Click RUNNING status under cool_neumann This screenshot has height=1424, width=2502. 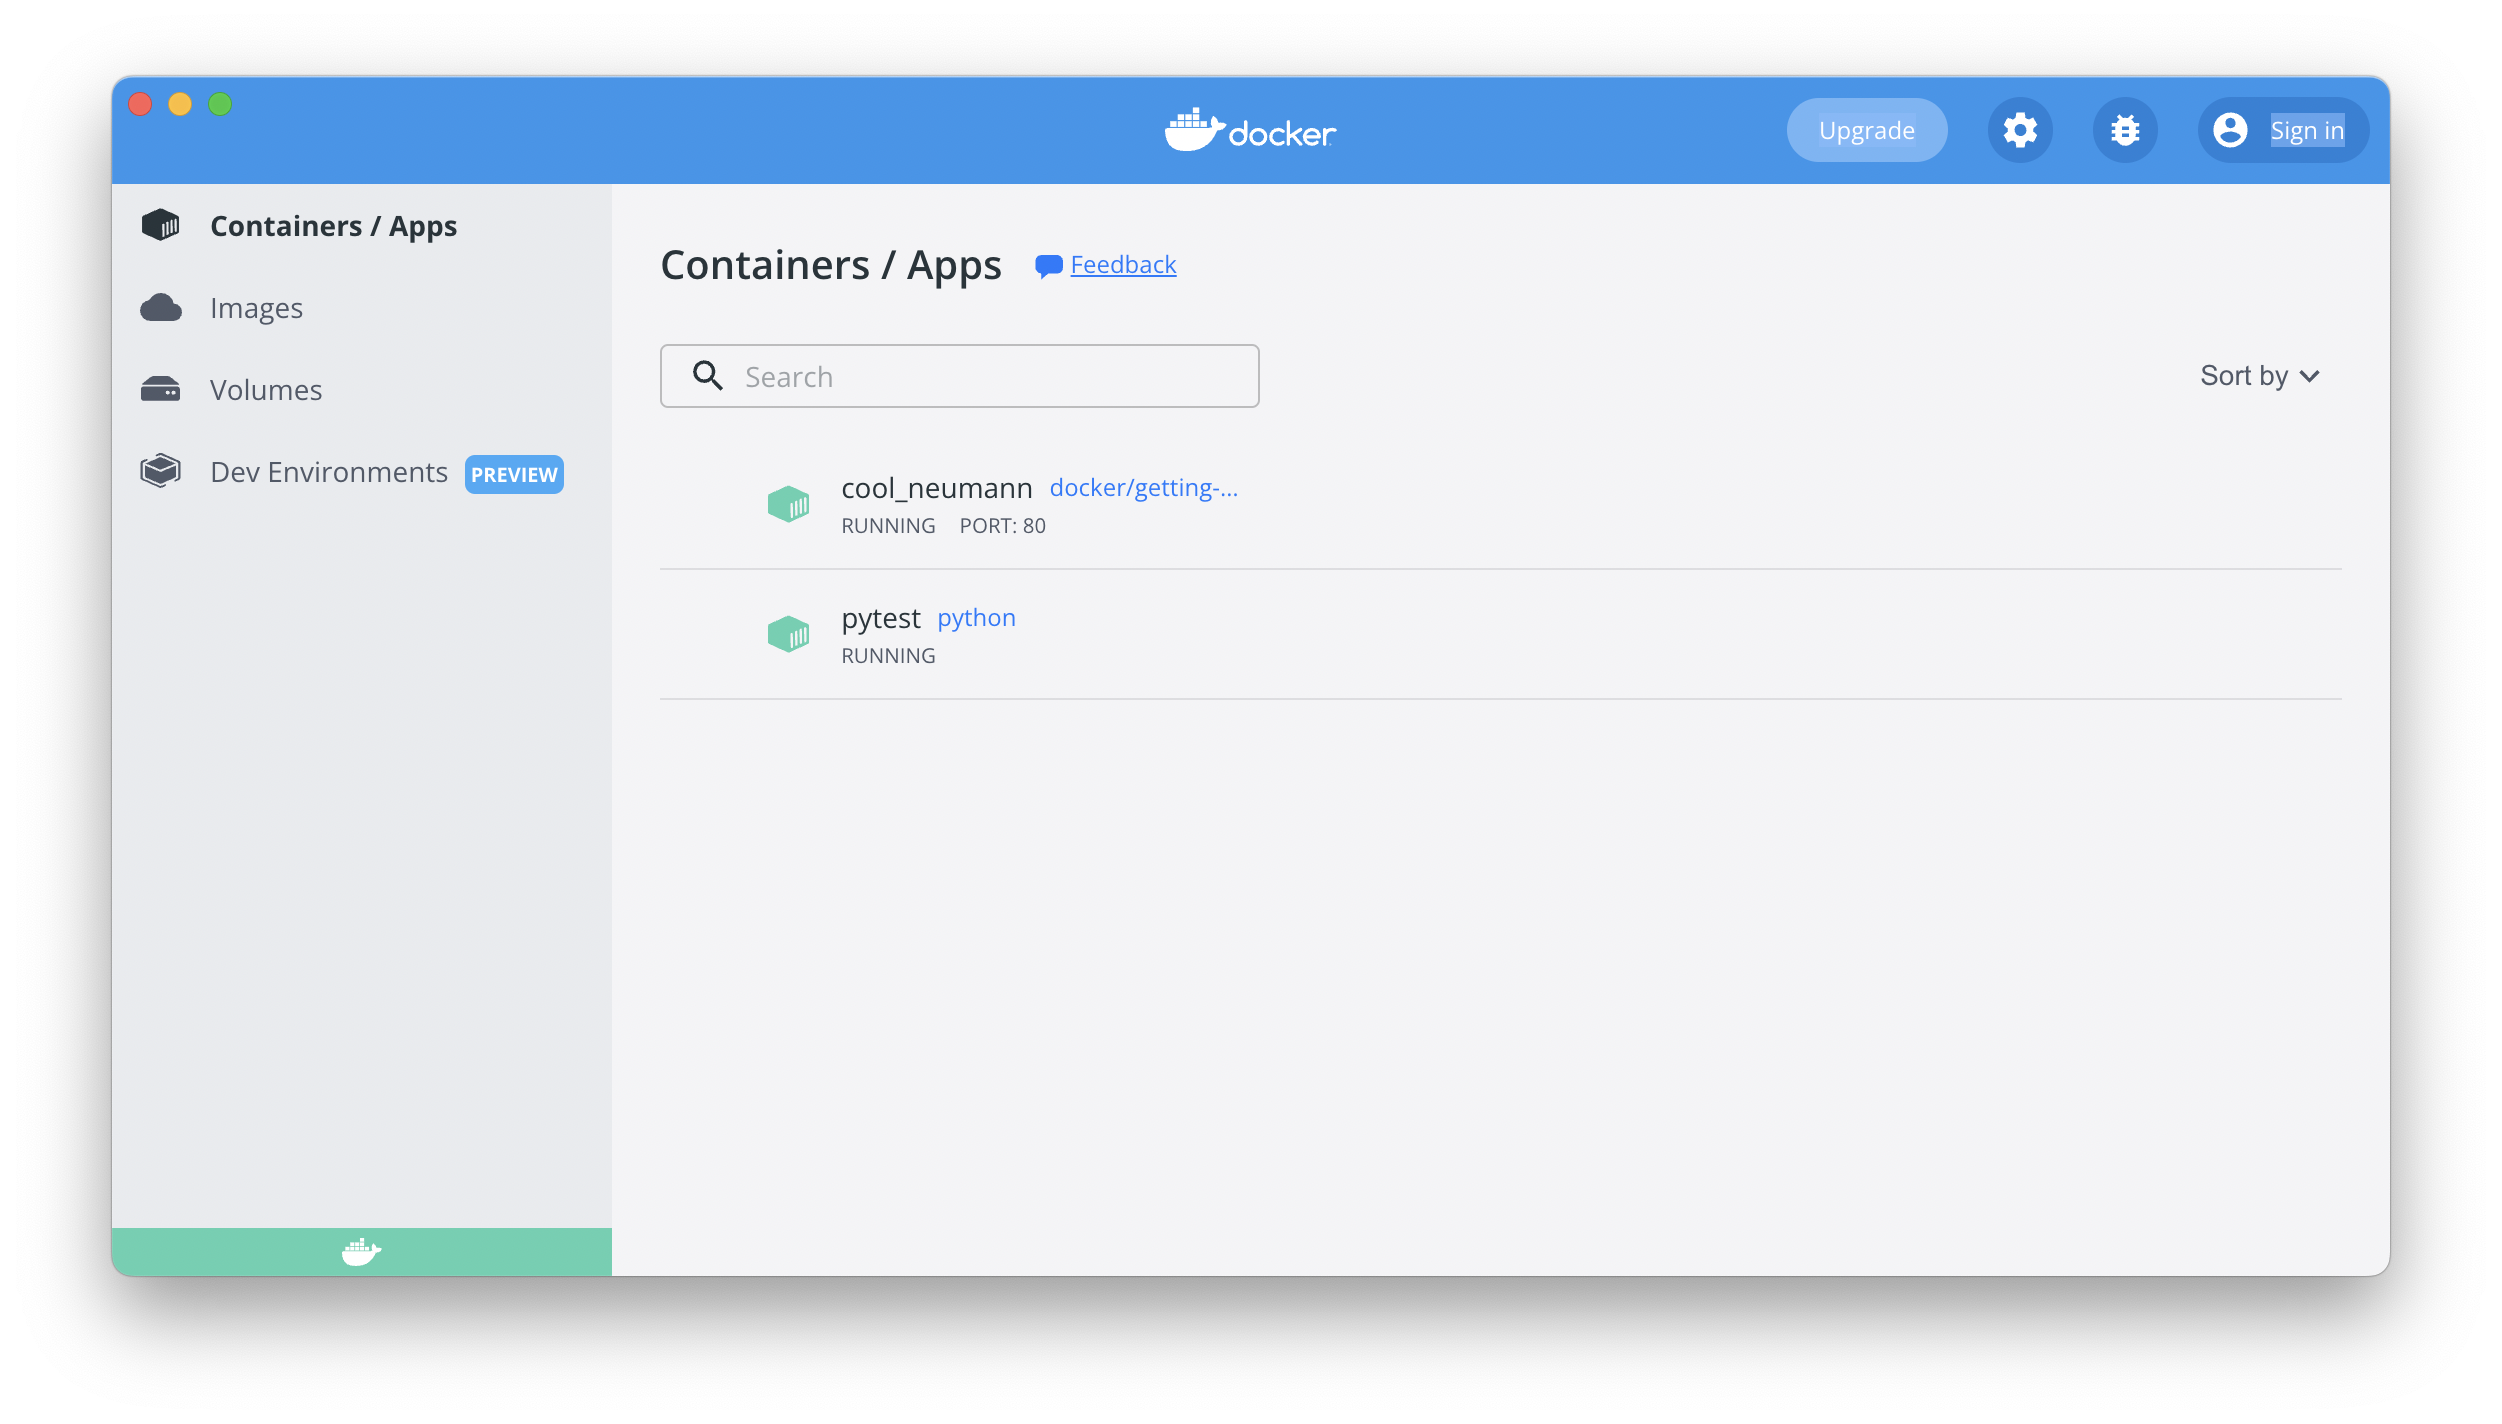[x=889, y=526]
